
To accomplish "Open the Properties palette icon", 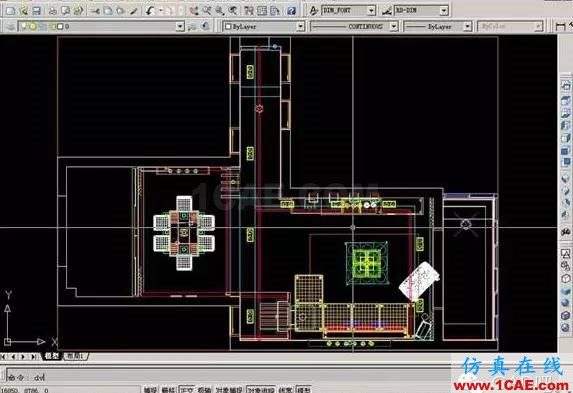I will 249,11.
